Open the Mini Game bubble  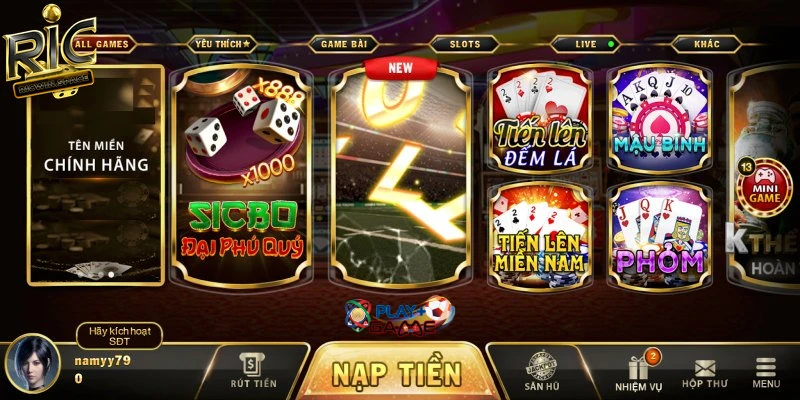pos(764,187)
